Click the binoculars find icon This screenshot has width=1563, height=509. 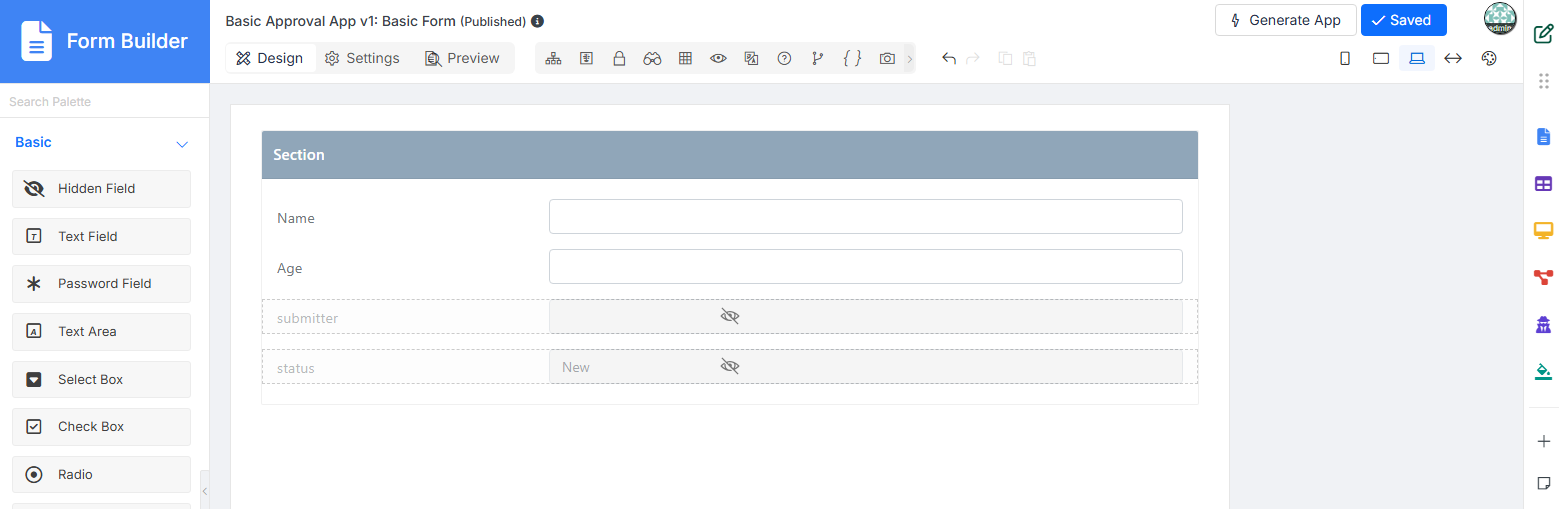click(652, 58)
